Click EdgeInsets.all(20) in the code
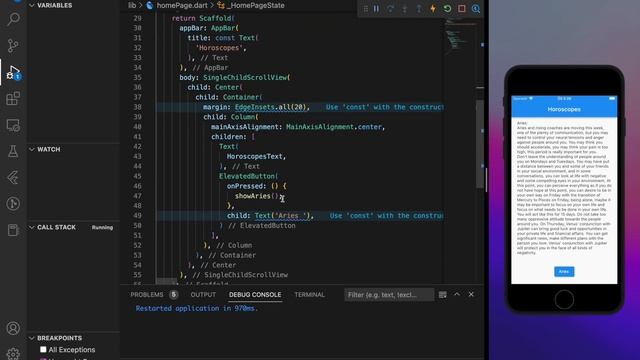The height and width of the screenshot is (360, 640). [x=270, y=107]
